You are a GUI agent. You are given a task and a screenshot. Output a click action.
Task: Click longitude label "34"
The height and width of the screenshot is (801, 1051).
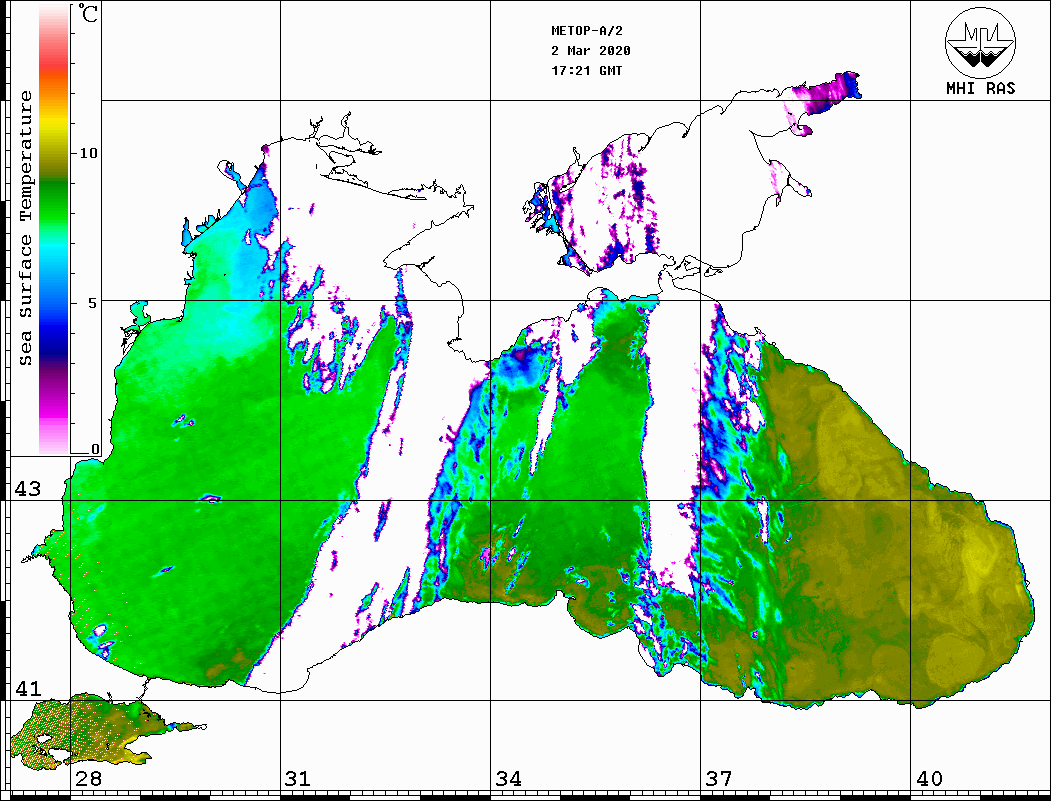tap(508, 779)
